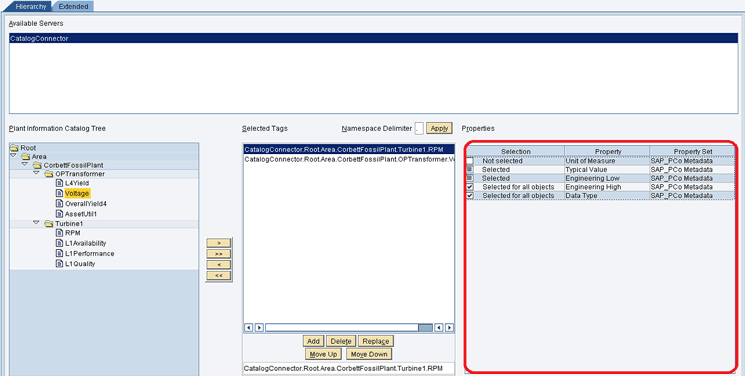Collapse the CorbettFossilPlant node
Viewport: 745px width, 376px height.
tap(25, 164)
